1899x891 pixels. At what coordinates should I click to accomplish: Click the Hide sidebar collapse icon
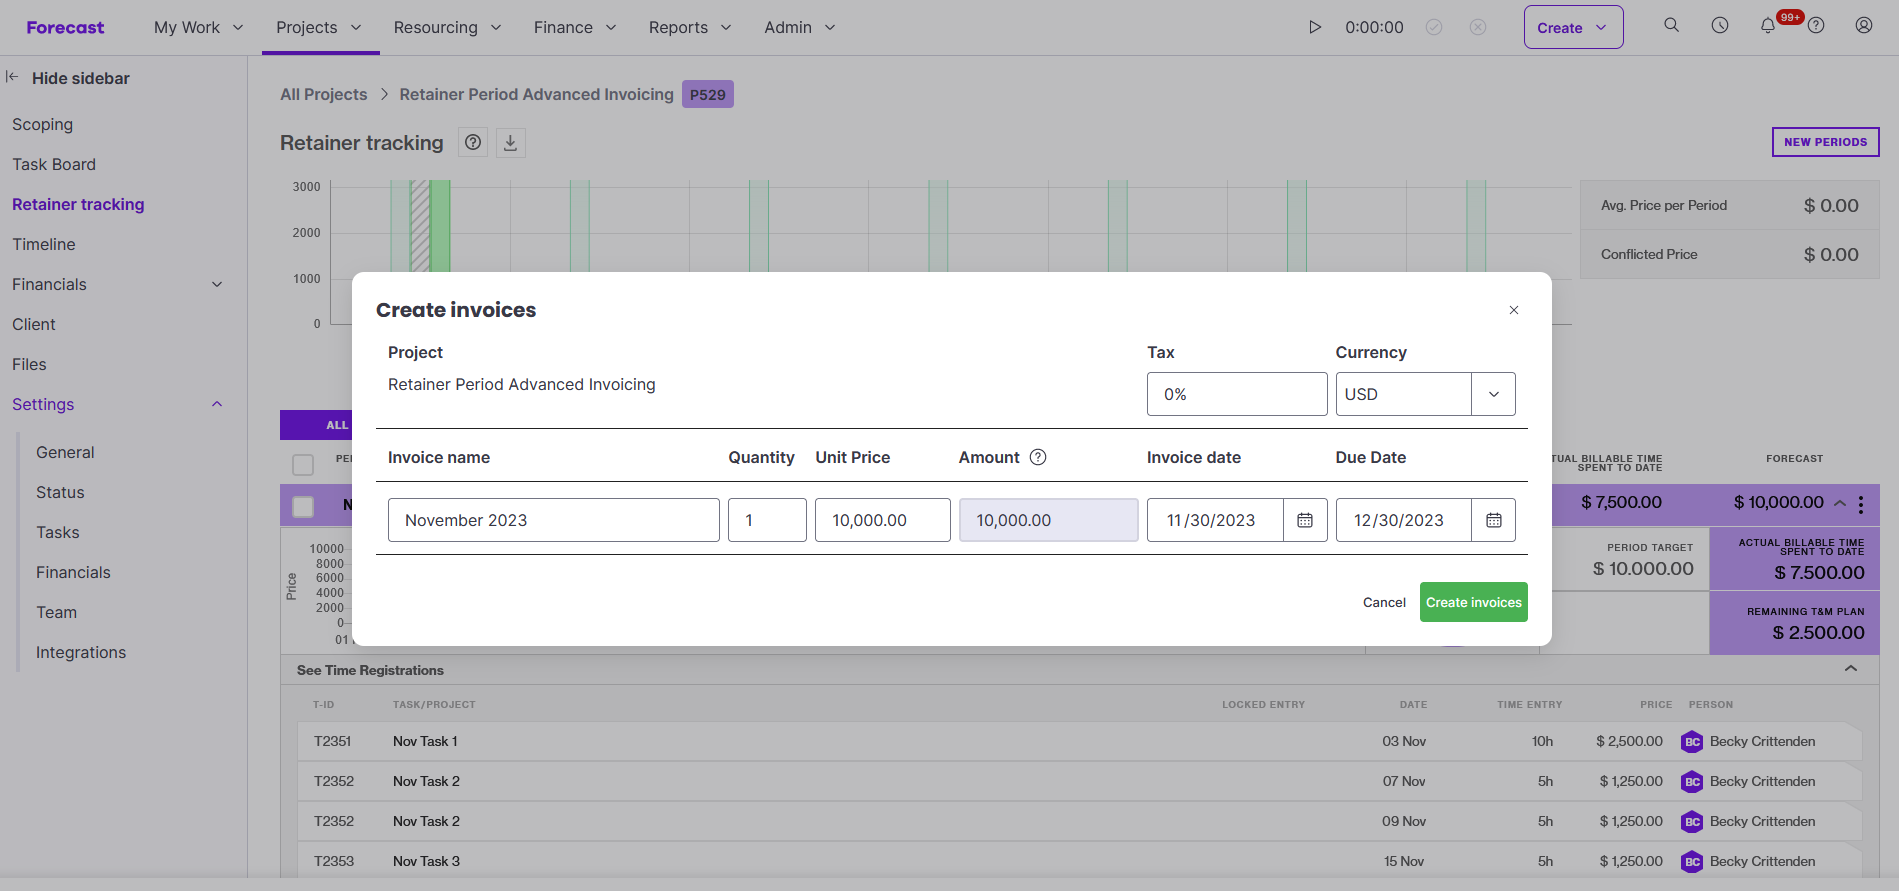[12, 77]
